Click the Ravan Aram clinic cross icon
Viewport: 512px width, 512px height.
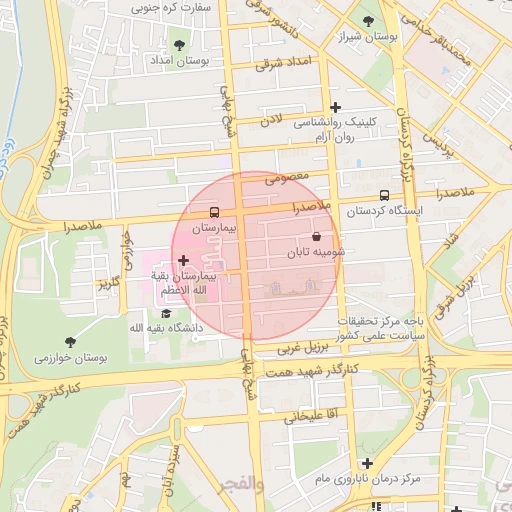(335, 107)
